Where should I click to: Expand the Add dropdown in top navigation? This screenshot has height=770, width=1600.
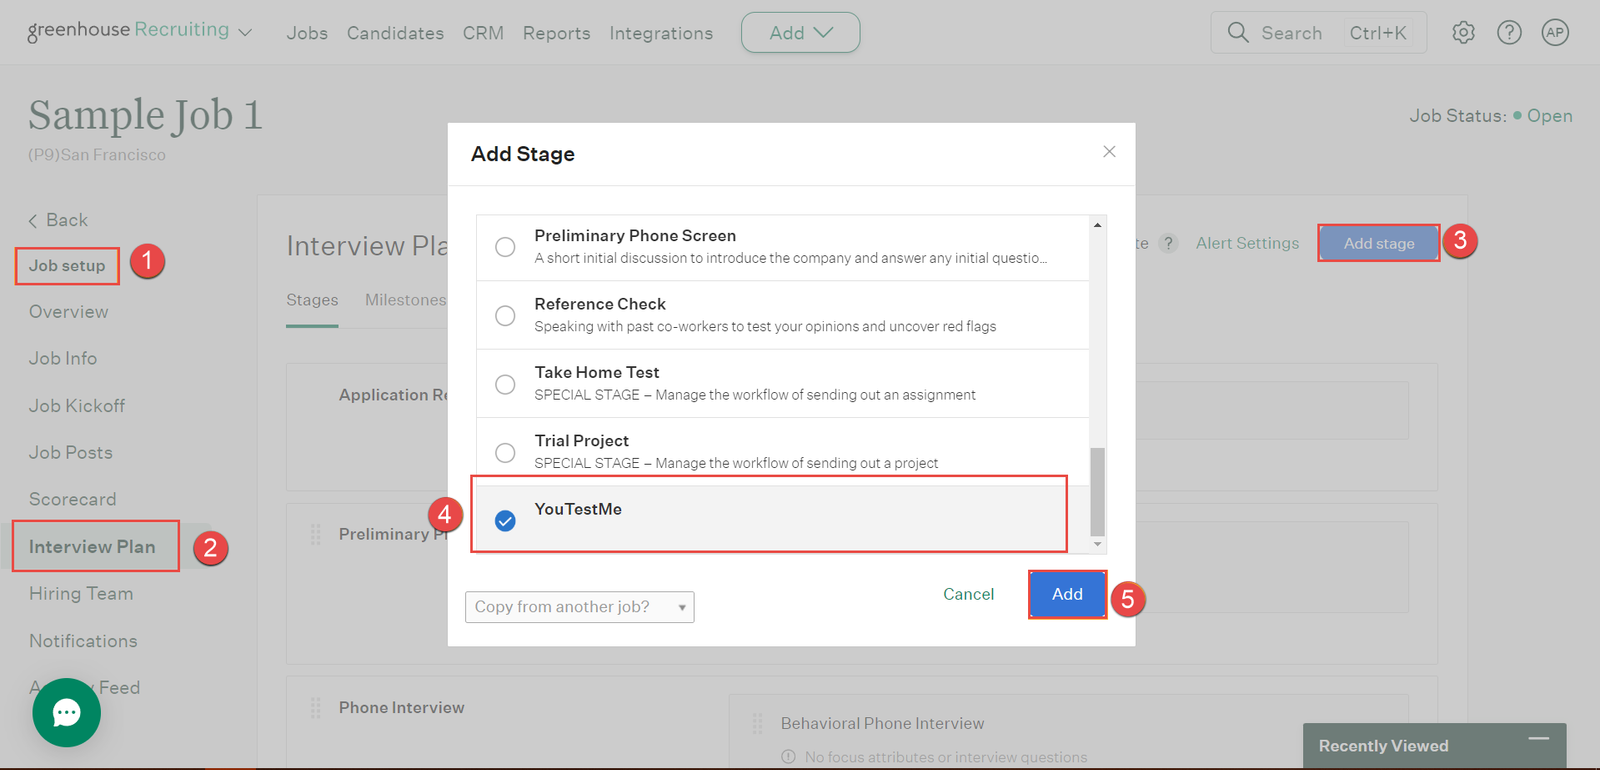800,33
